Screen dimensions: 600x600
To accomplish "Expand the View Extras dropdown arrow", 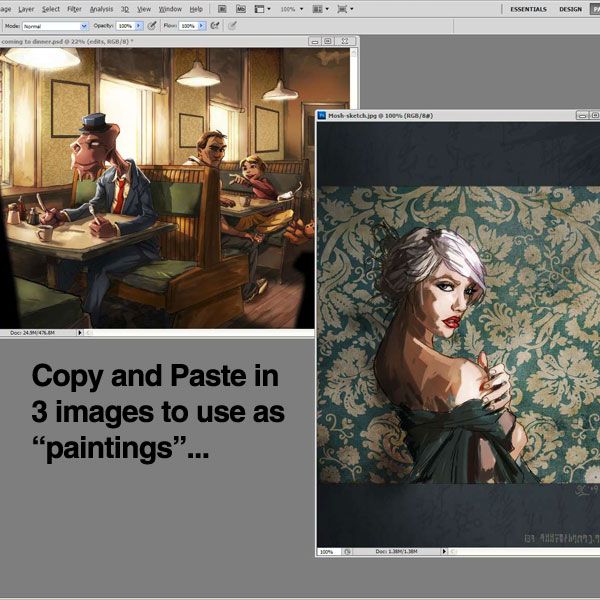I will (269, 9).
